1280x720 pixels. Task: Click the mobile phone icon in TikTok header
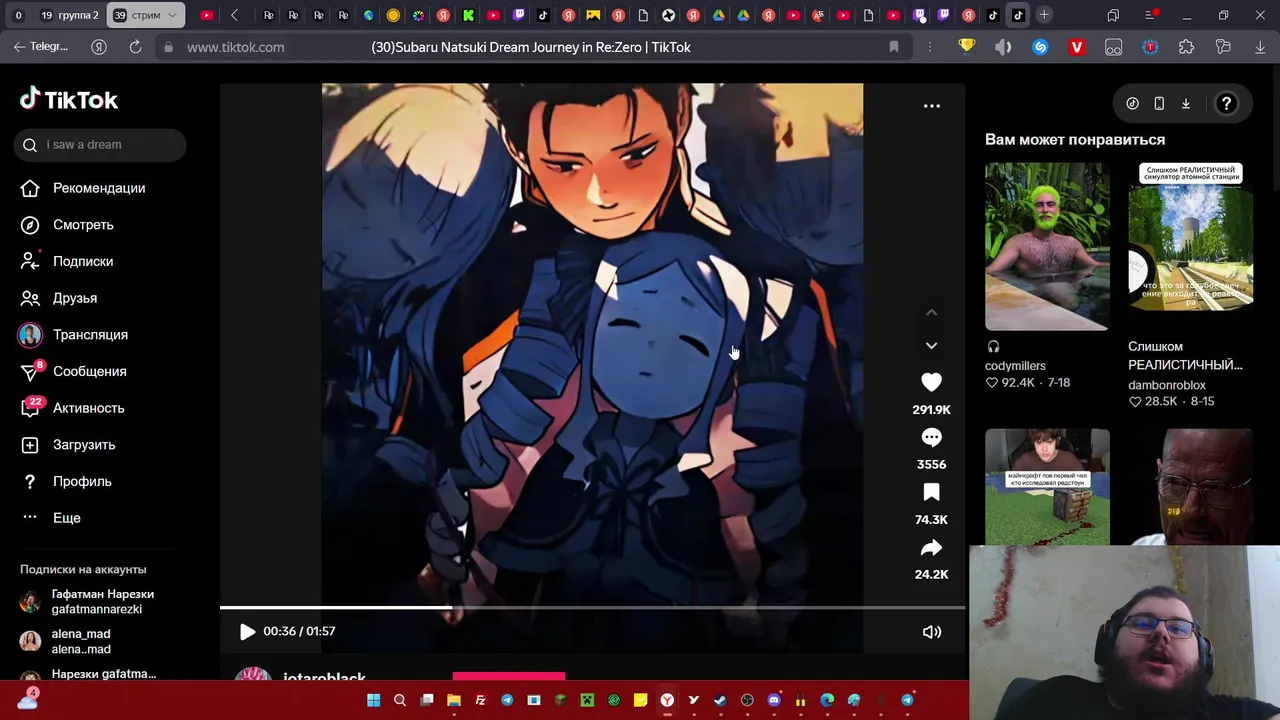(1159, 103)
